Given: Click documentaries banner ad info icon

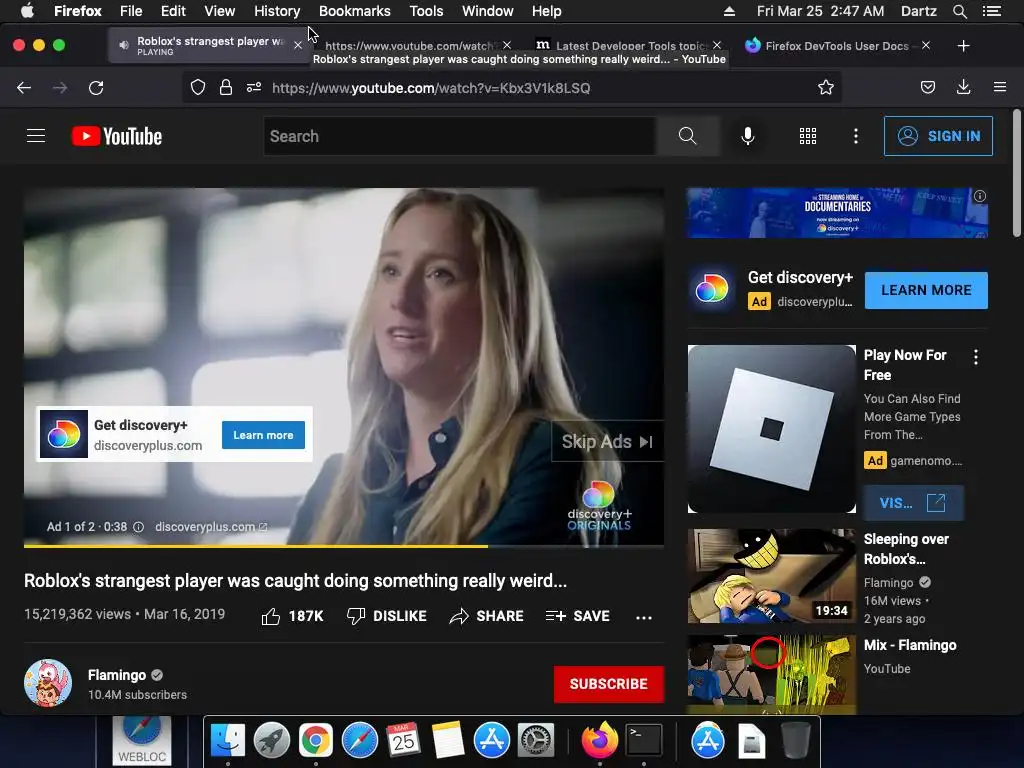Looking at the screenshot, I should click(980, 196).
